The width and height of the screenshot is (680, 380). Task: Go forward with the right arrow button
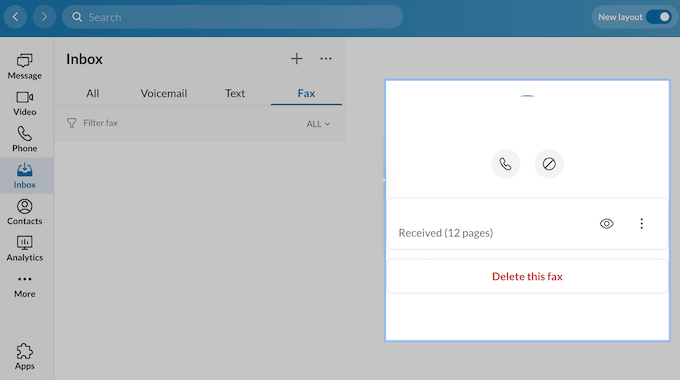coord(44,17)
